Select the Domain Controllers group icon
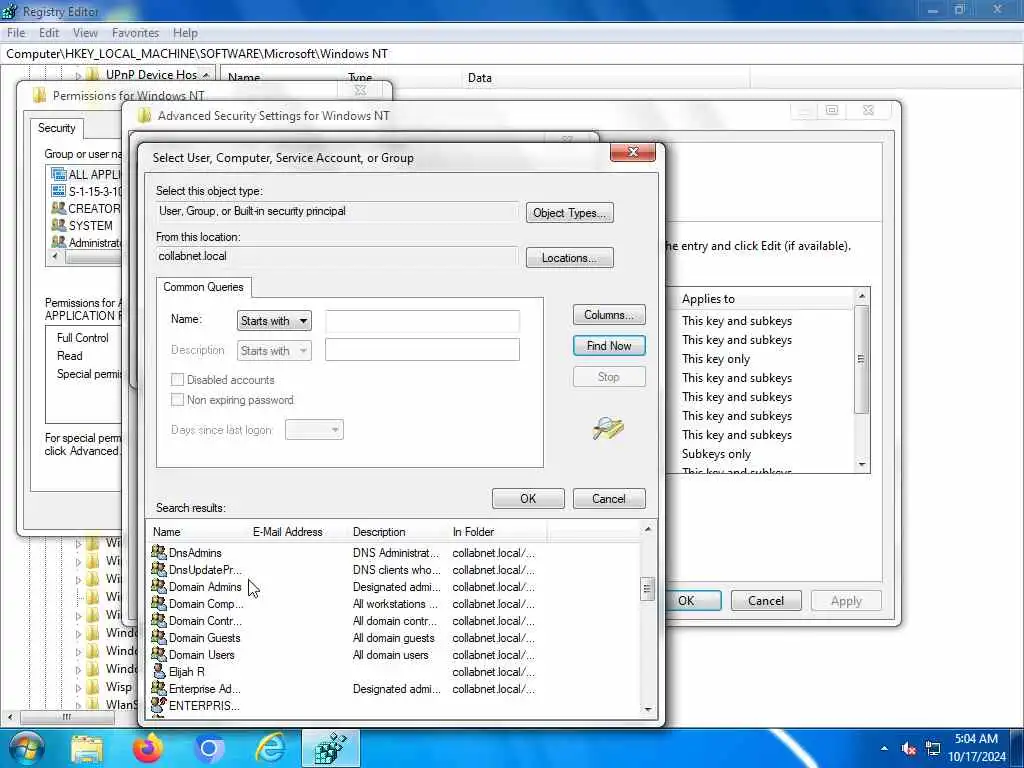 pos(159,620)
